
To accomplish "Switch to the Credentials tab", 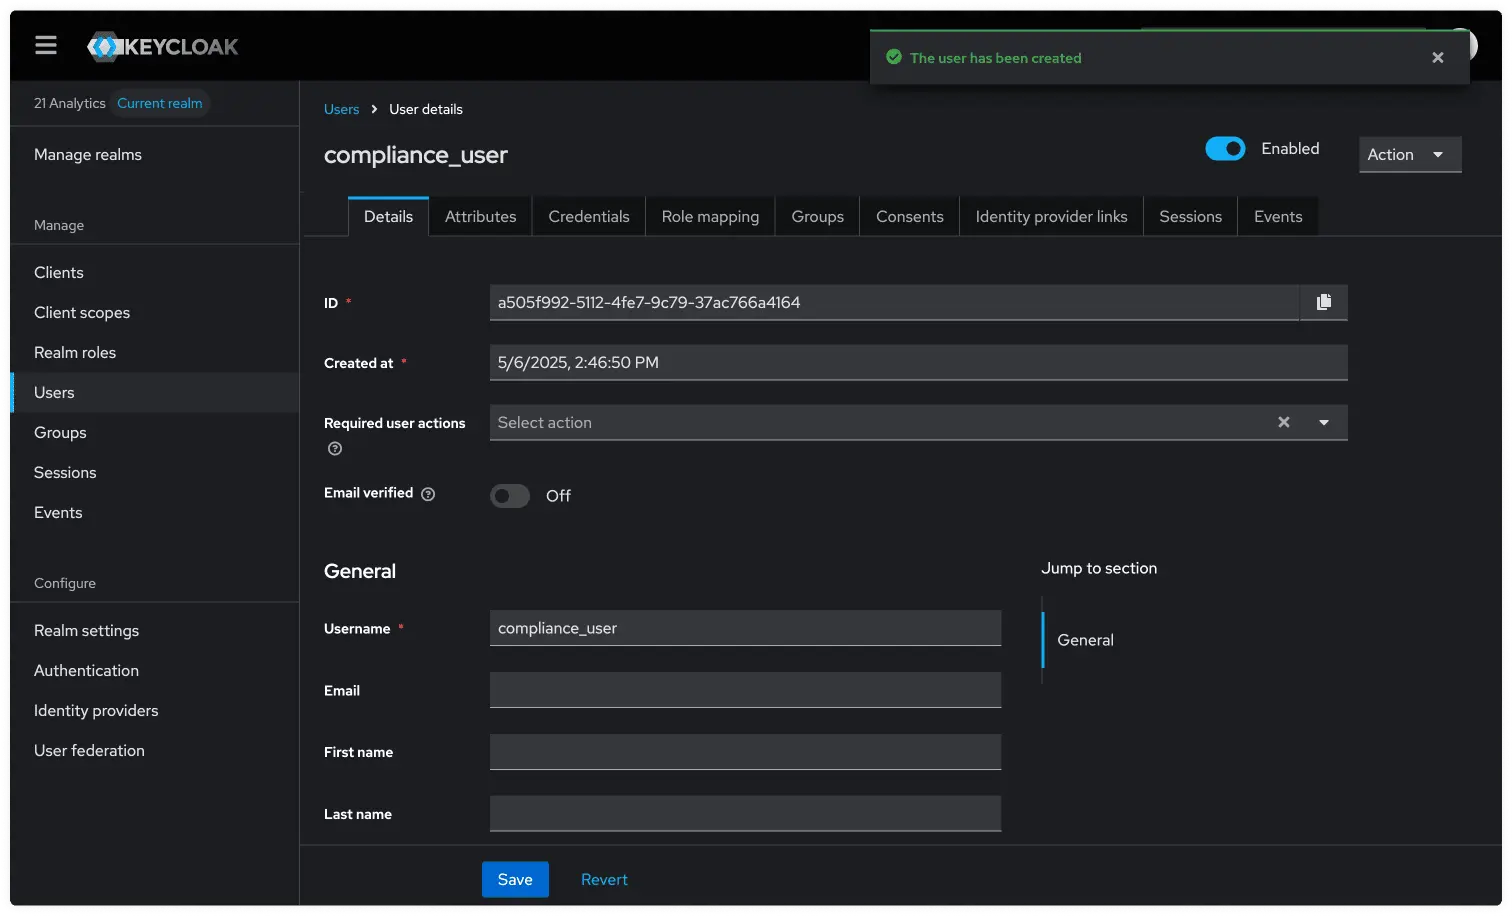I will [588, 216].
